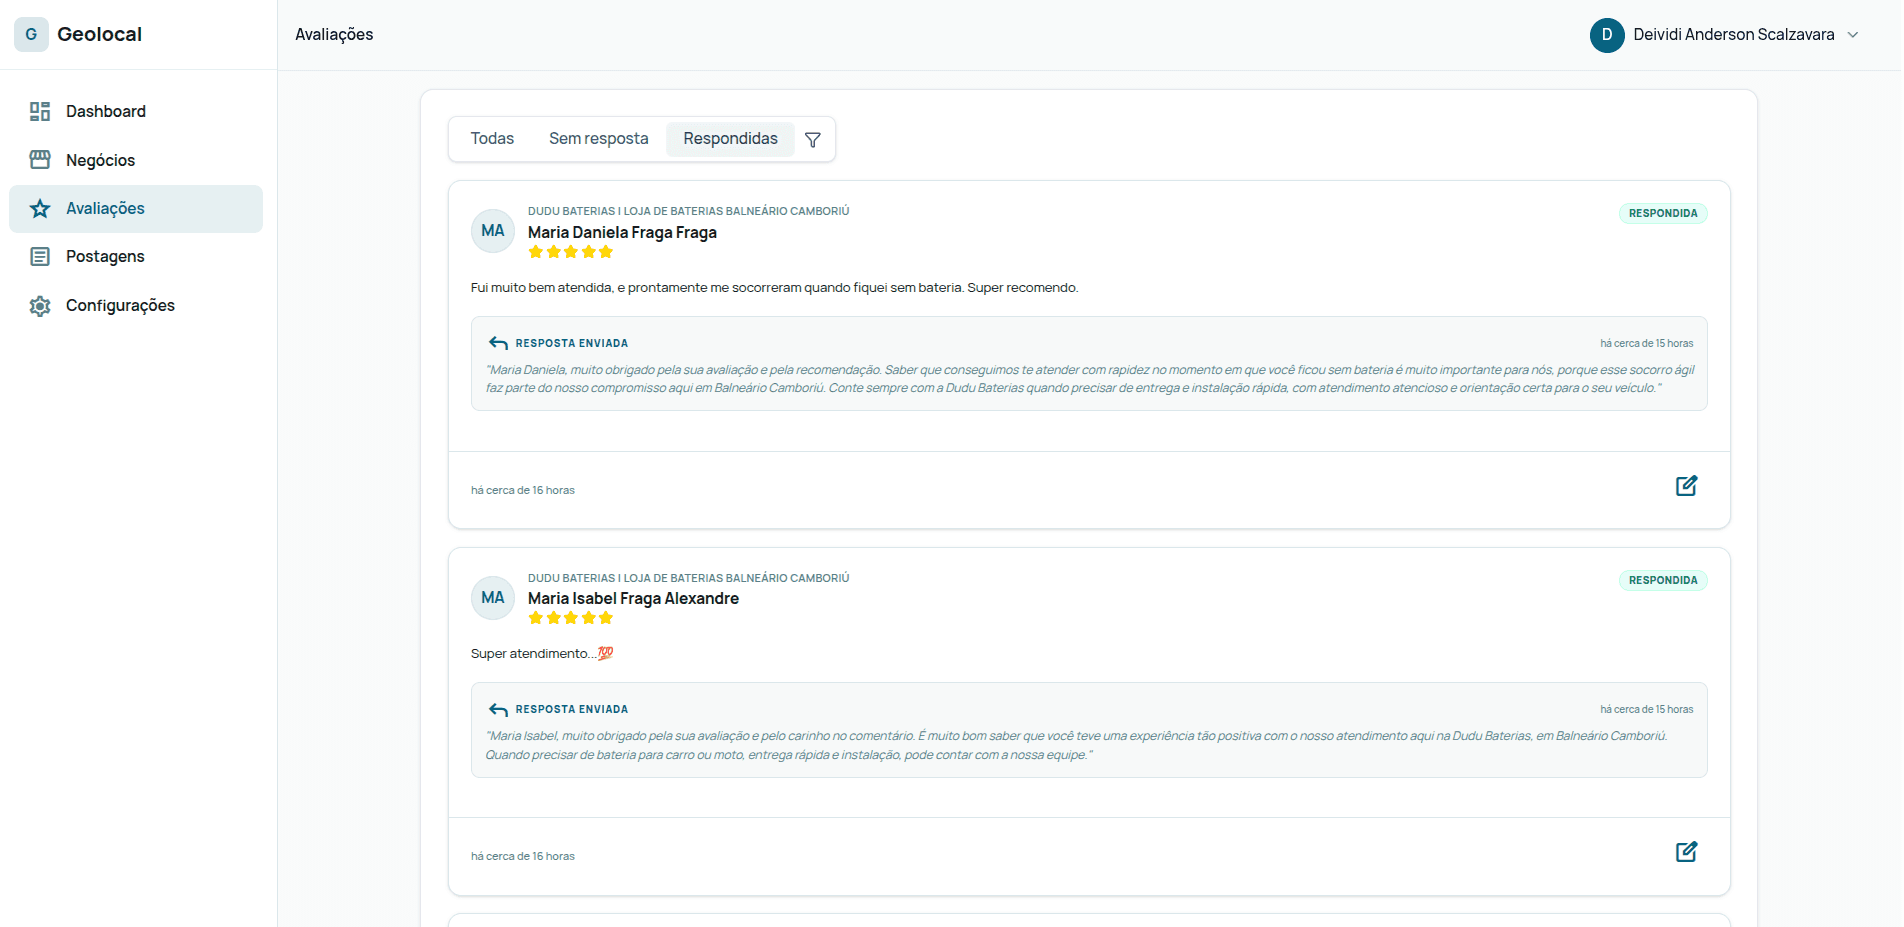Click the Negócios storefront icon
The height and width of the screenshot is (927, 1904).
[x=40, y=160]
